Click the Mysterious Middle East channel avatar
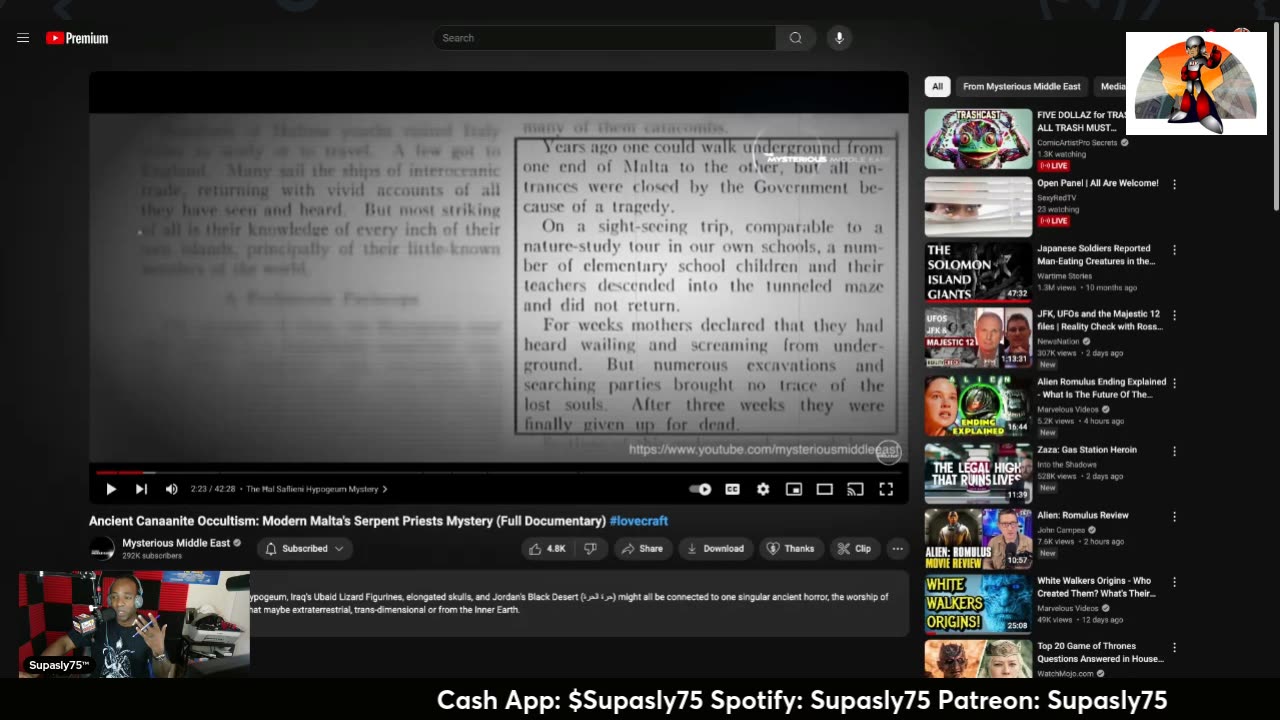 click(x=102, y=548)
